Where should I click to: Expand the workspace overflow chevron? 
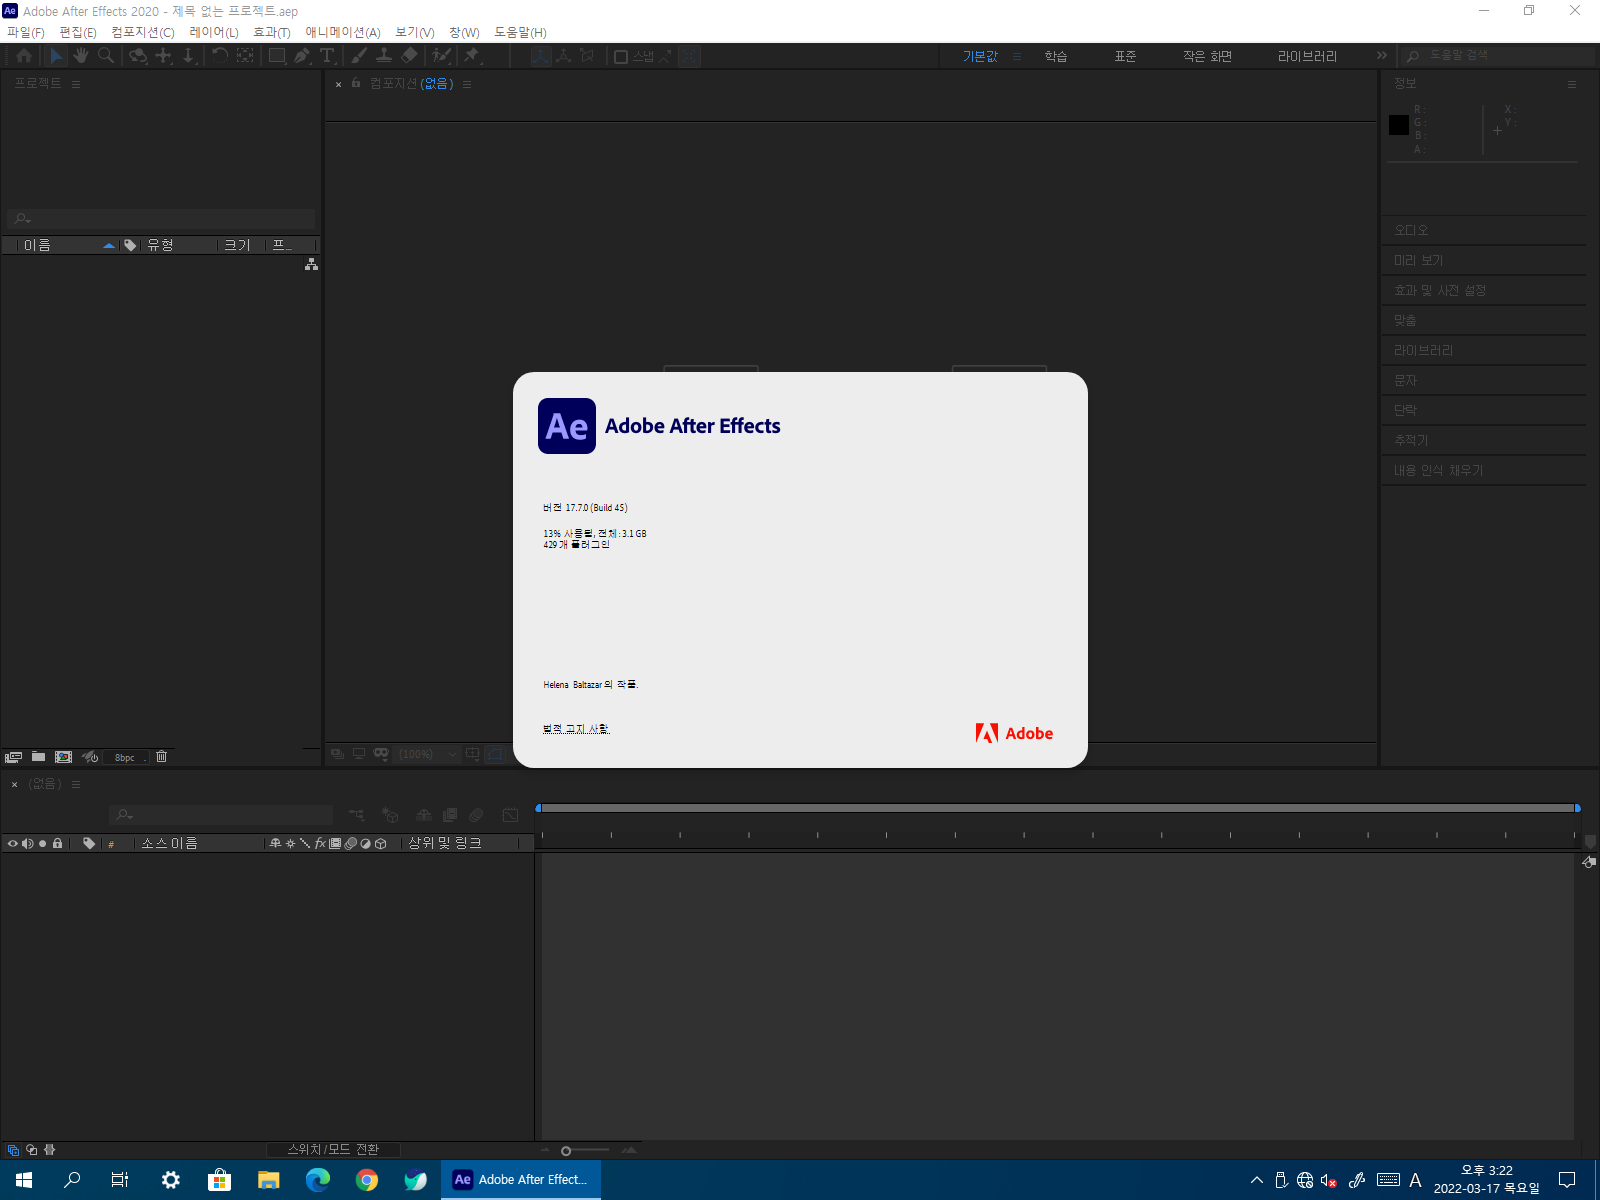click(x=1382, y=55)
